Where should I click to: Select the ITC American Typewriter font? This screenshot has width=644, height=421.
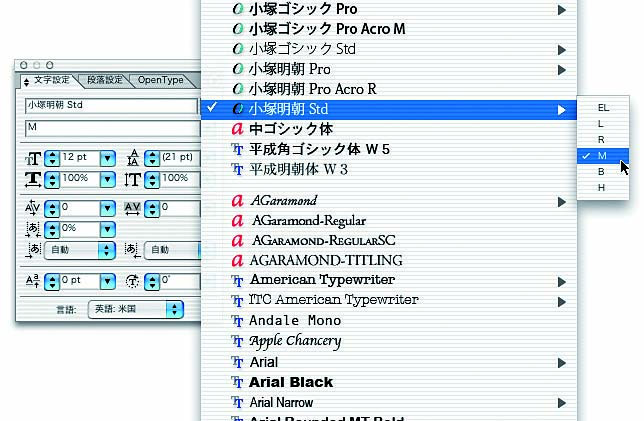389,300
